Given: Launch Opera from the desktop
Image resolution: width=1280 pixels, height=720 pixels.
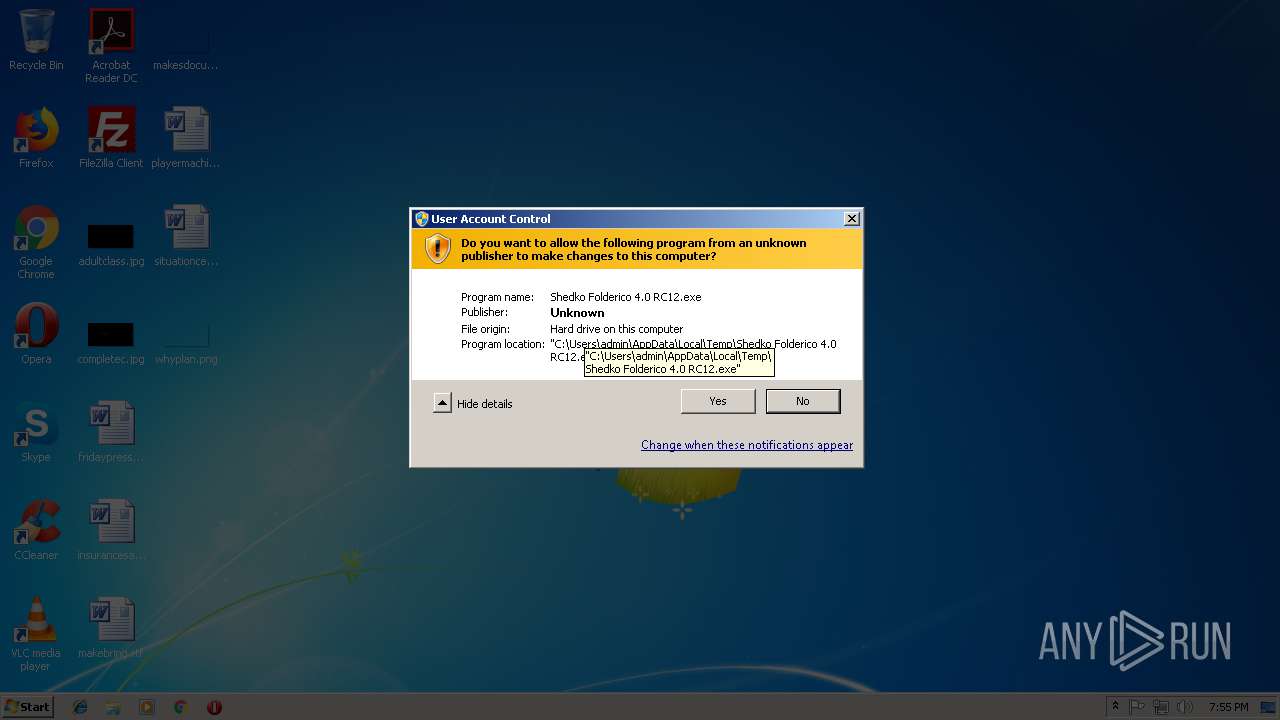Looking at the screenshot, I should 36,334.
